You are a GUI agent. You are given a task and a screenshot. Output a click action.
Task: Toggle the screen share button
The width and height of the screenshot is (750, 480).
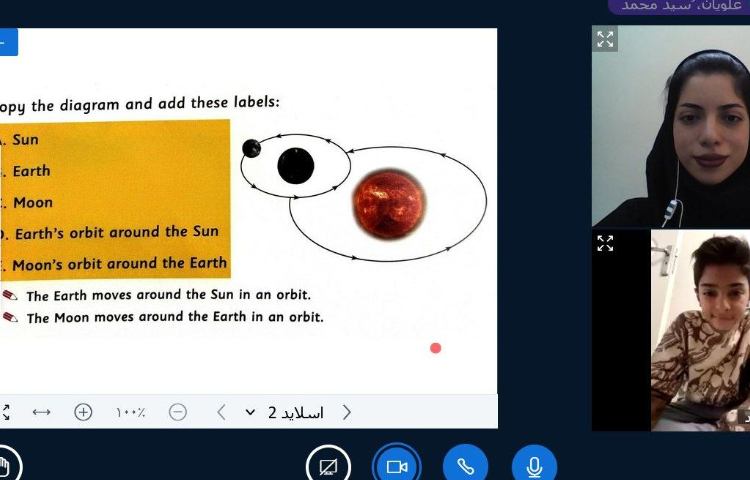[x=328, y=466]
